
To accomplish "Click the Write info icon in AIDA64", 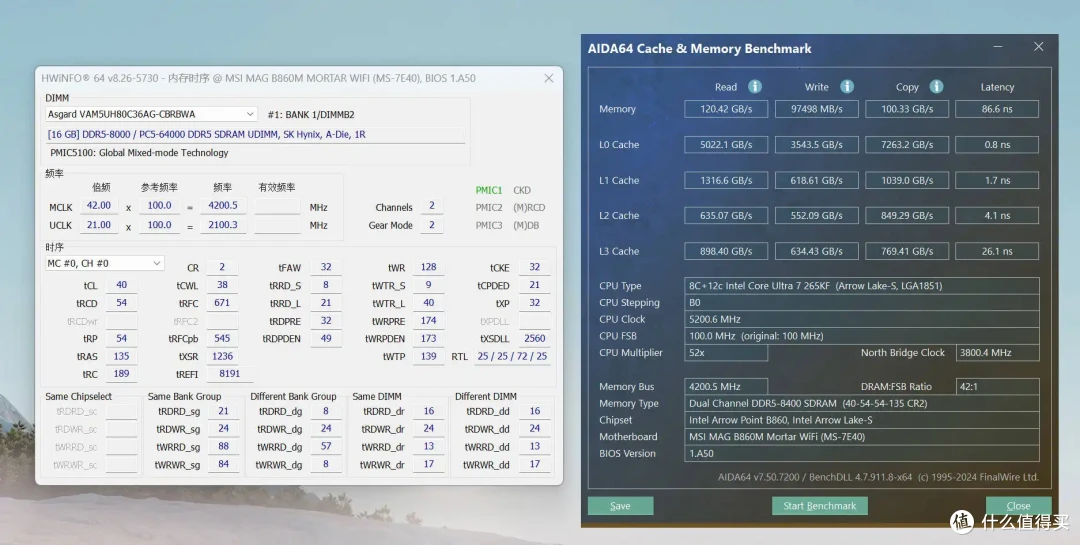I will point(847,86).
